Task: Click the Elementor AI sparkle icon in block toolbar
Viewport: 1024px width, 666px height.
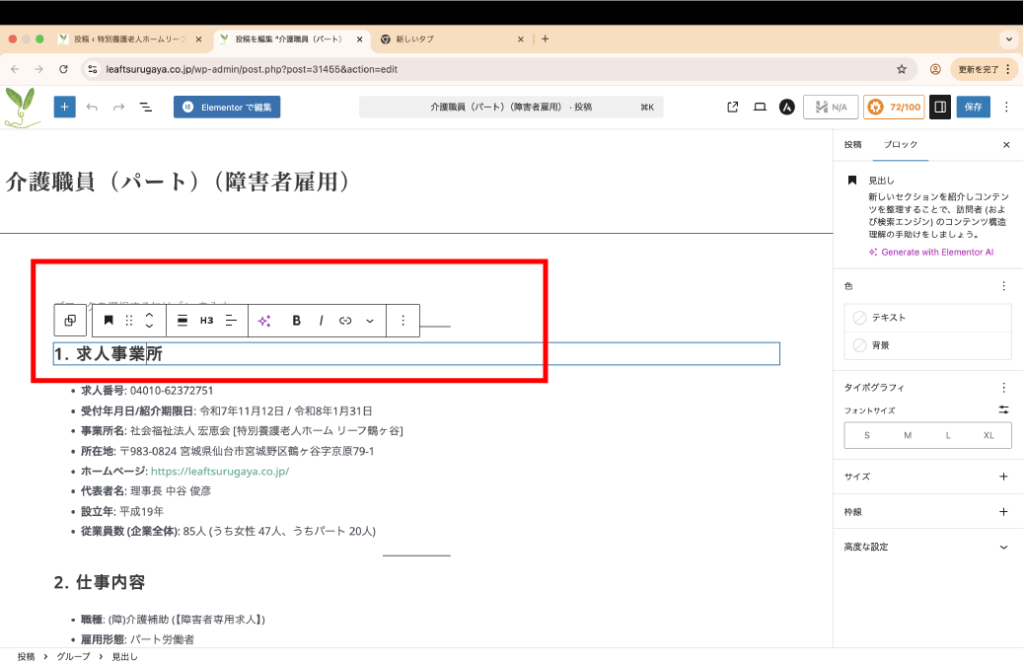Action: coord(264,321)
